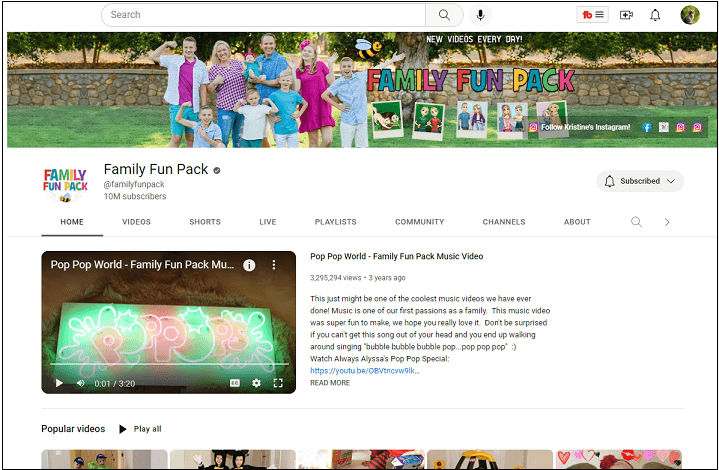
Task: Toggle closed captions on the player
Action: (235, 383)
